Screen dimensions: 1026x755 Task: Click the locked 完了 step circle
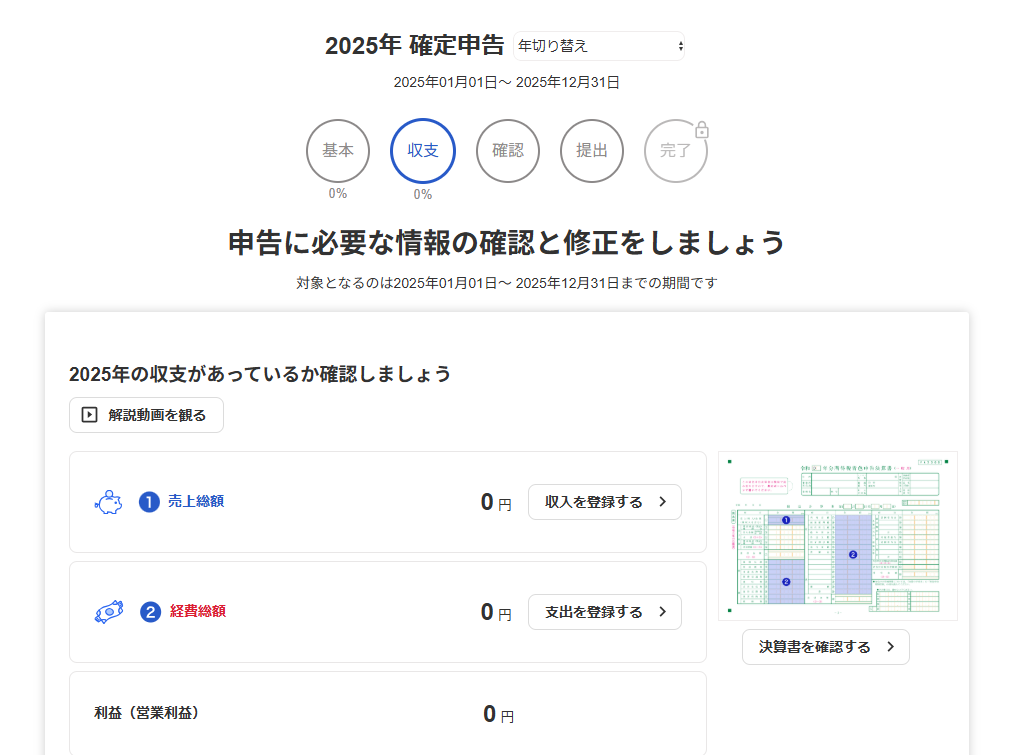pos(675,150)
